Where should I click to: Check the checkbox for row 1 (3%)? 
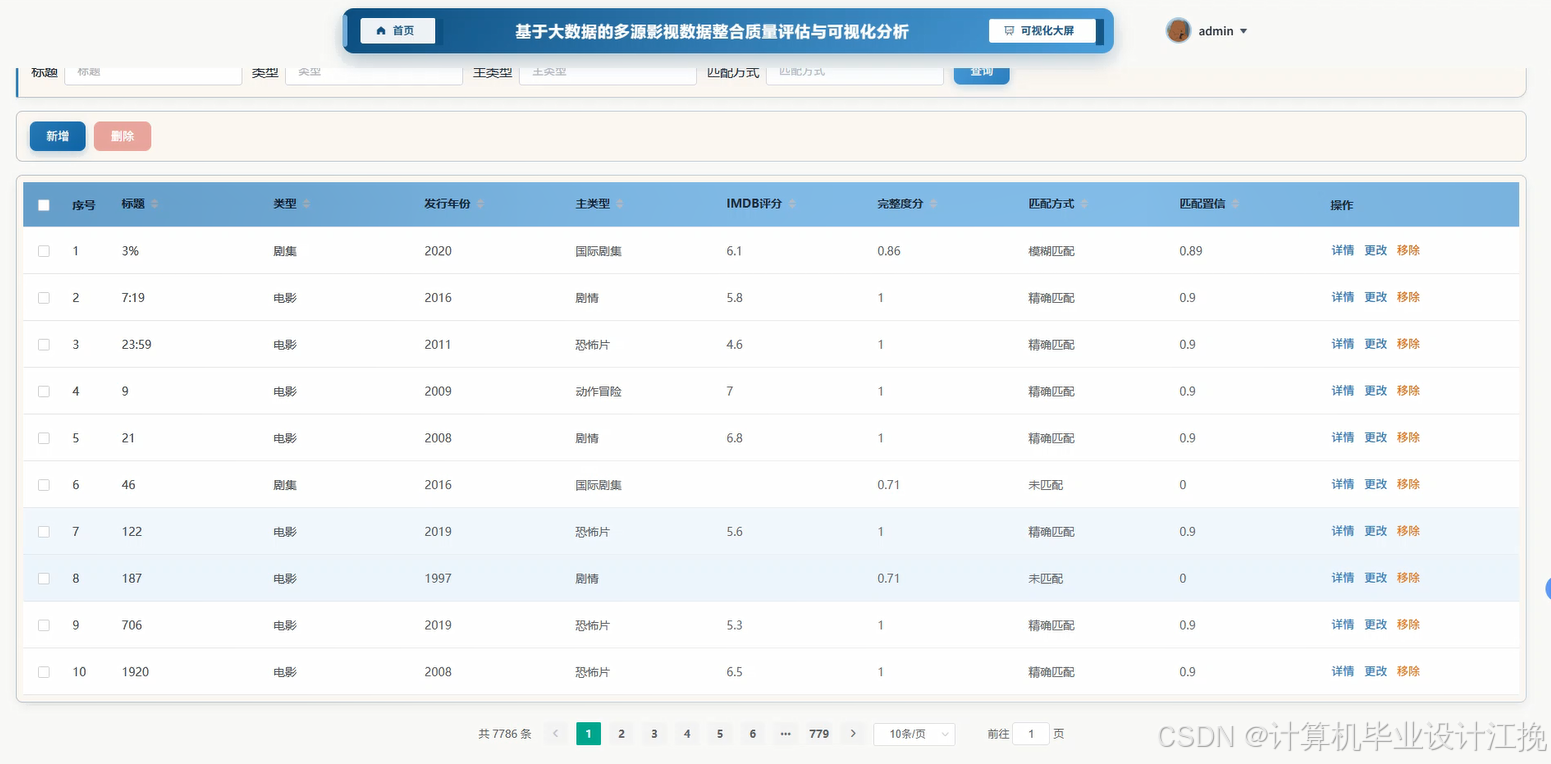tap(44, 251)
